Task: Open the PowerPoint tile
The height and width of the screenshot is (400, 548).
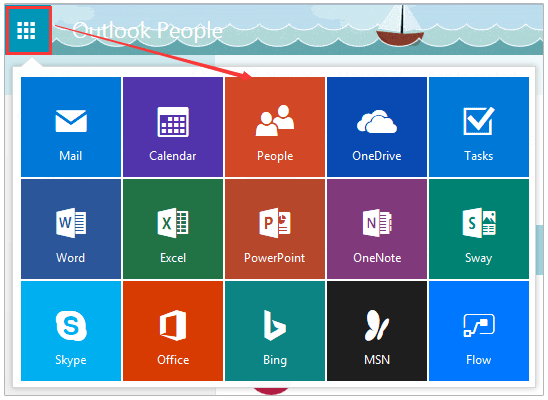Action: [x=275, y=229]
